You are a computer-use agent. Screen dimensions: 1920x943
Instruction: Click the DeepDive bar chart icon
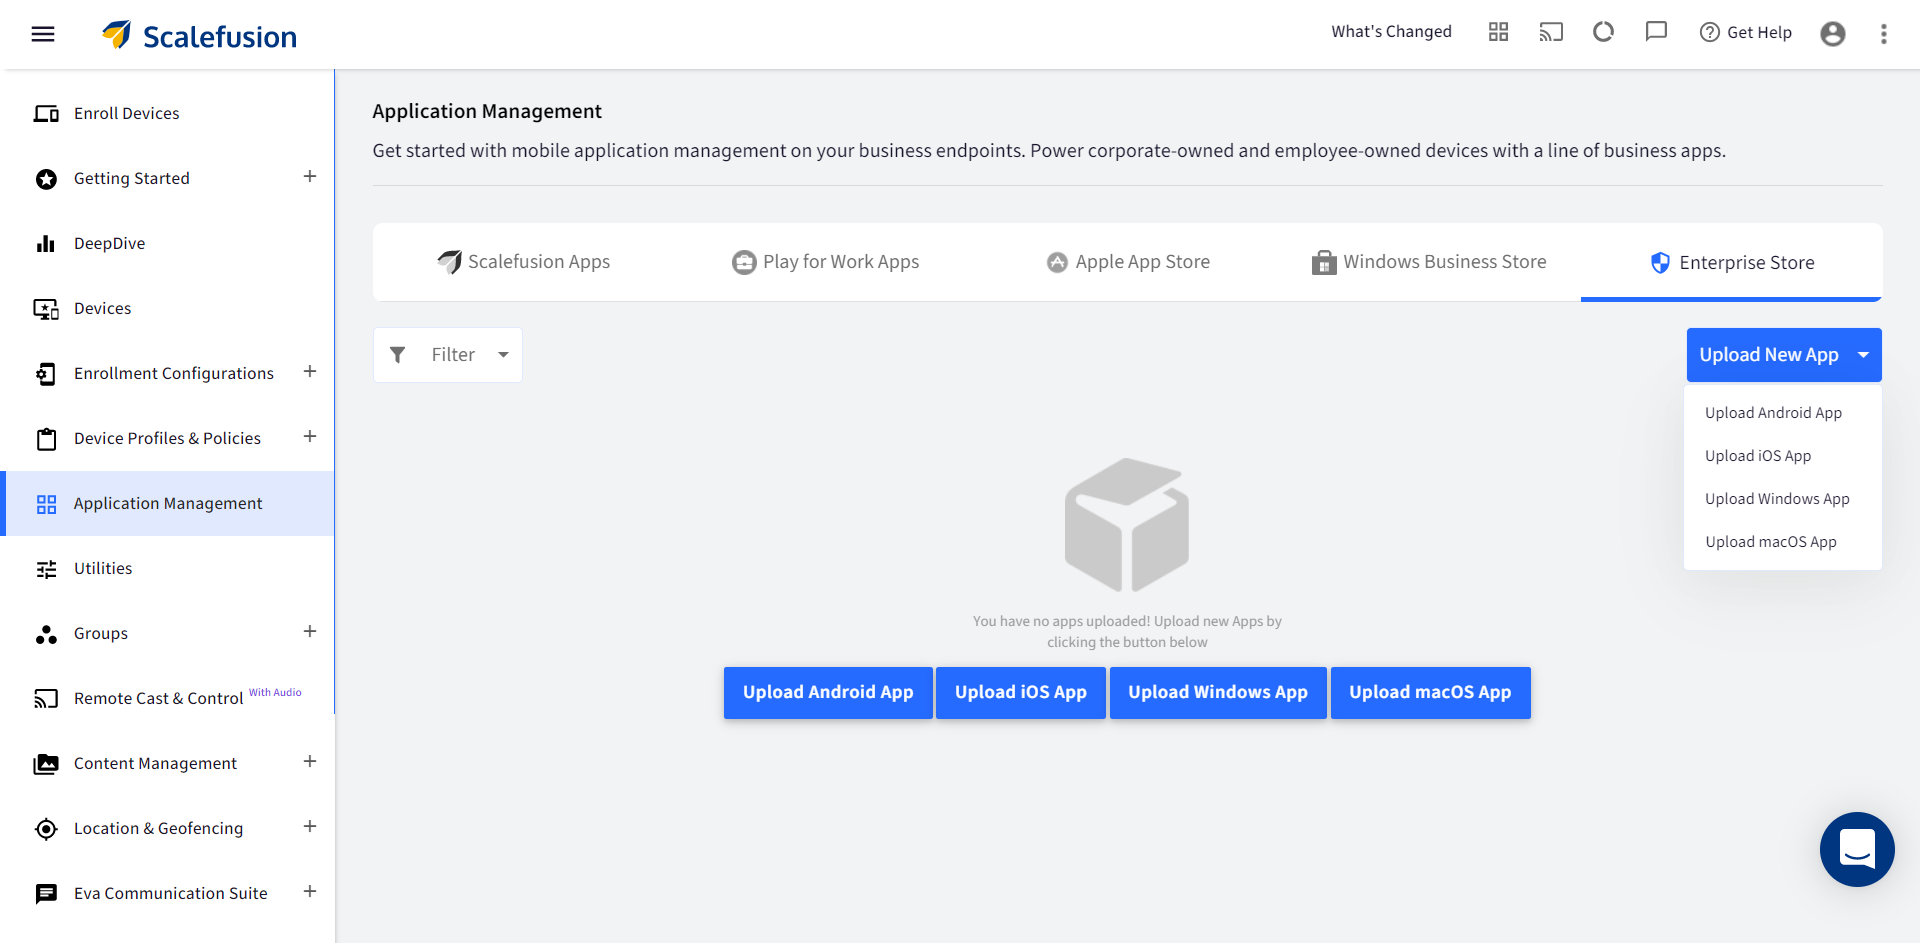point(46,244)
